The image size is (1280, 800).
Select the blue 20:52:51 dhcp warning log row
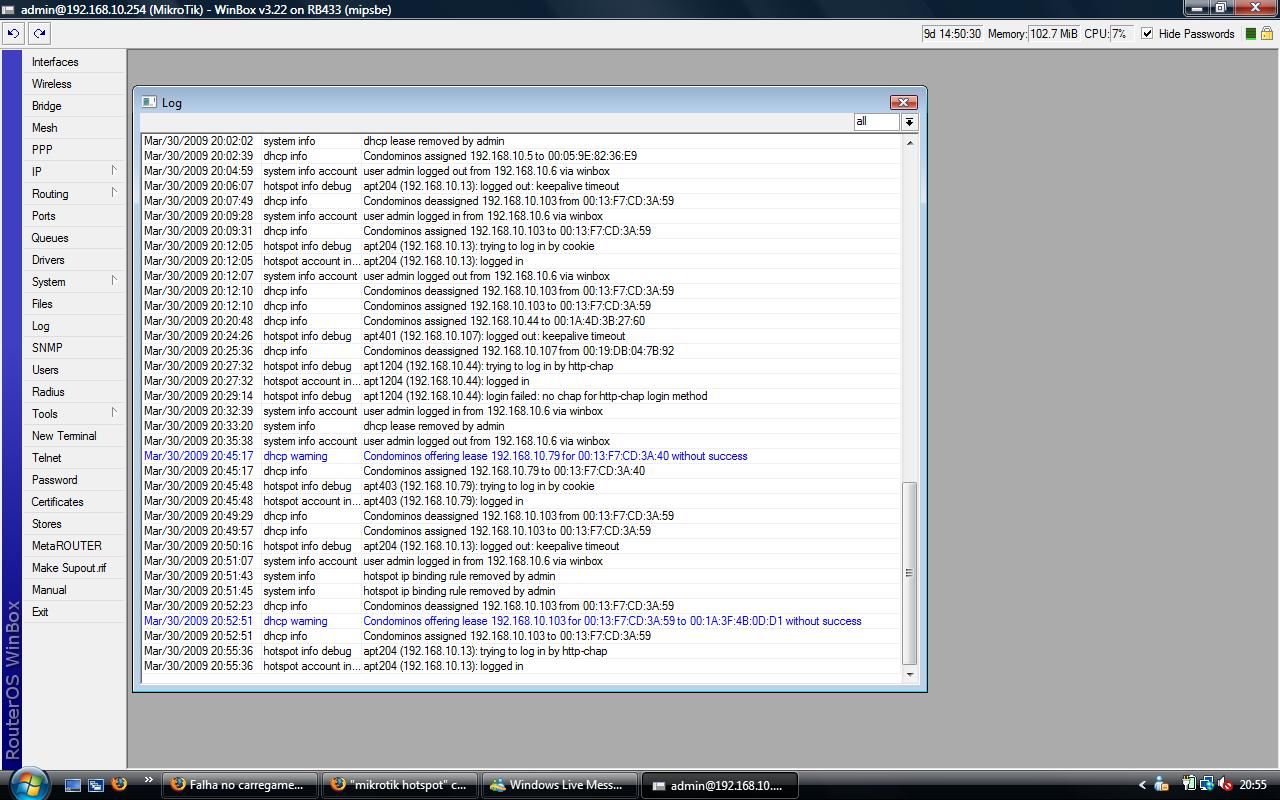click(x=521, y=621)
